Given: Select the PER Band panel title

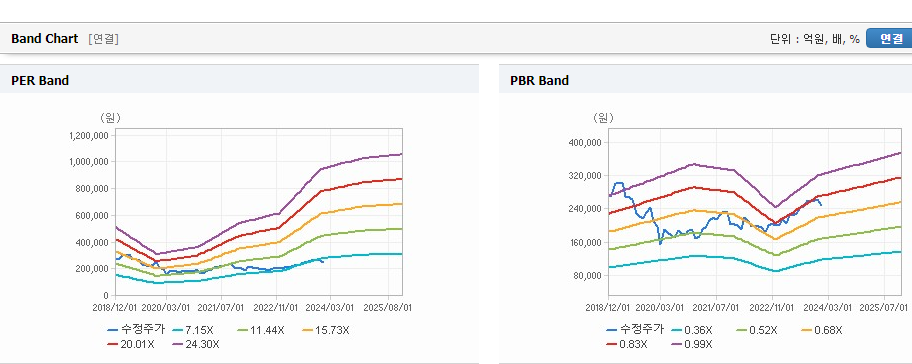Looking at the screenshot, I should click(40, 81).
